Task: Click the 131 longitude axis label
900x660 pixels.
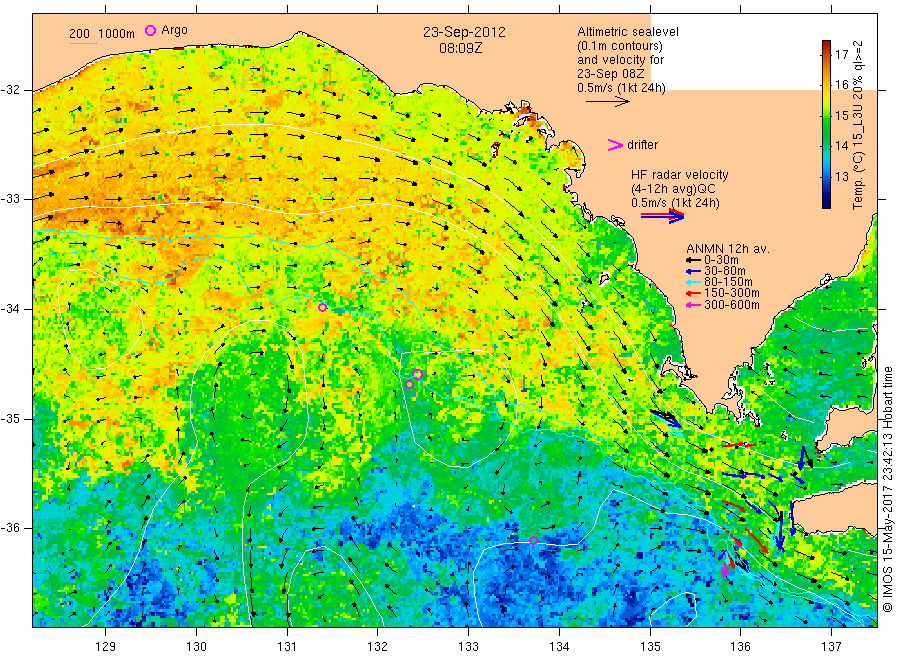Action: 287,647
